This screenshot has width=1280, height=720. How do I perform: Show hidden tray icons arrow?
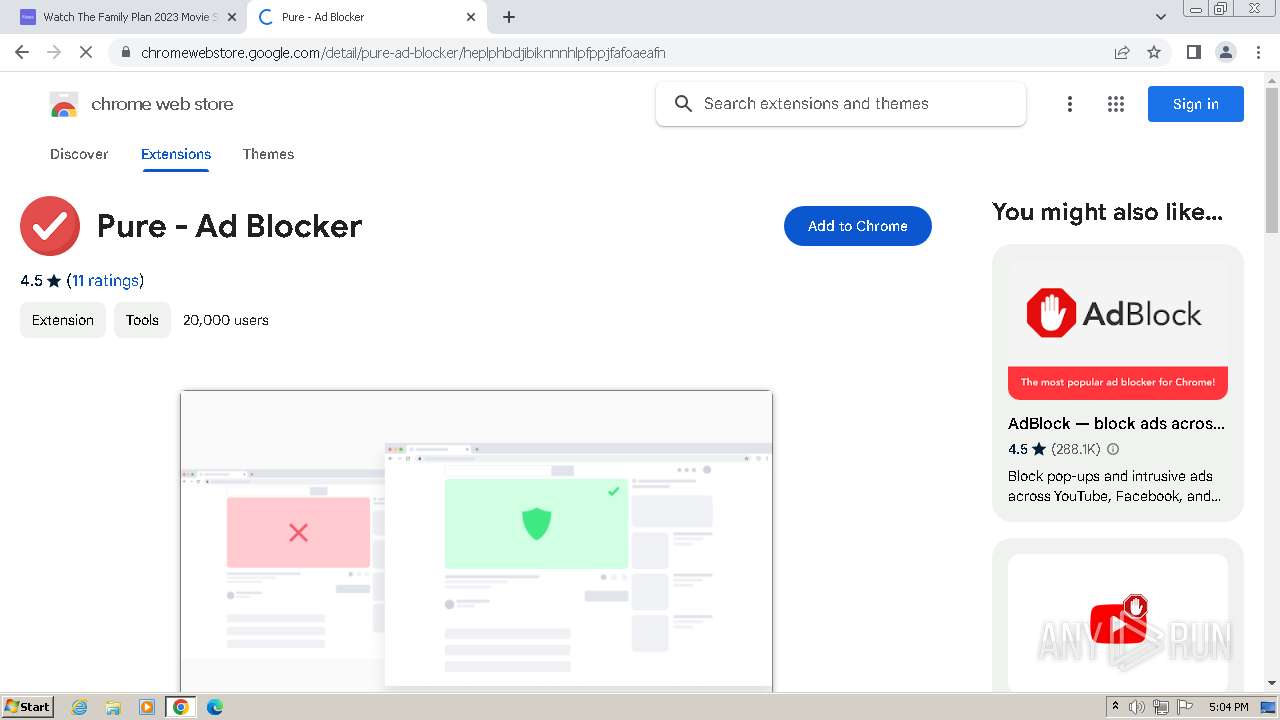pos(1115,707)
